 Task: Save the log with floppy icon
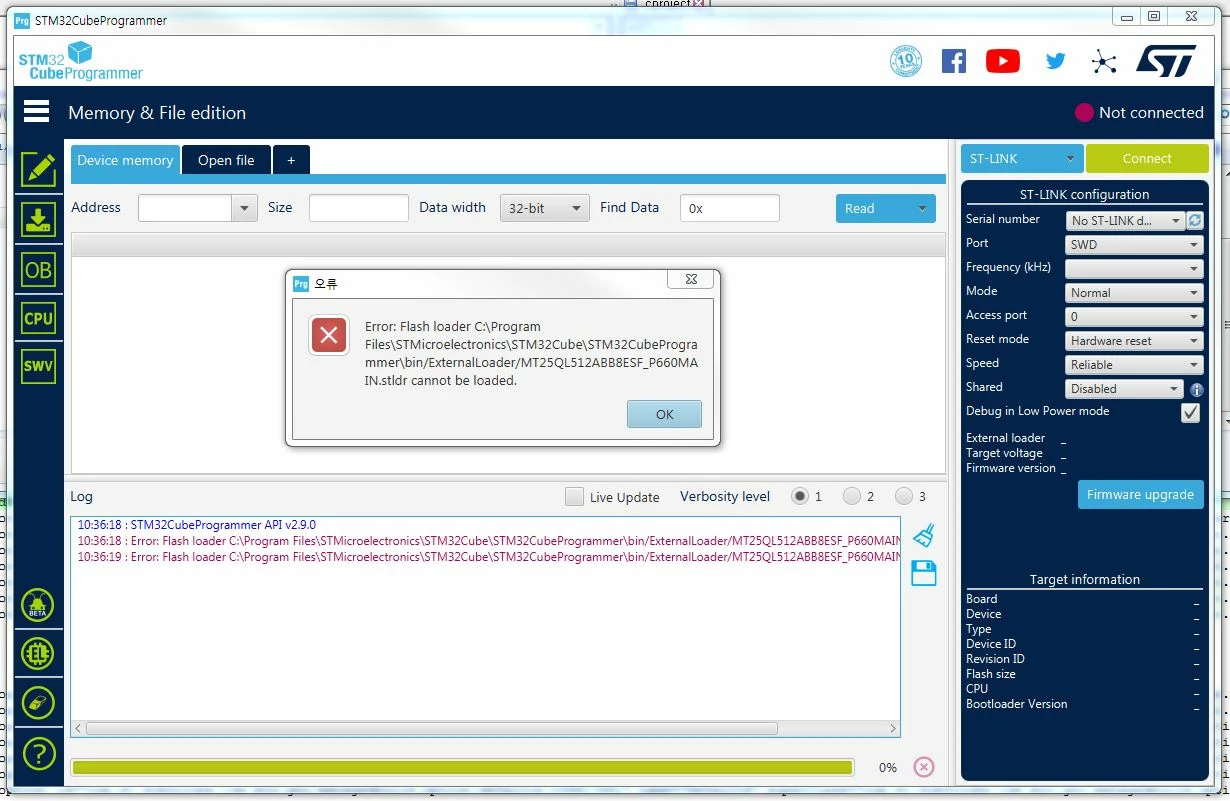(924, 573)
